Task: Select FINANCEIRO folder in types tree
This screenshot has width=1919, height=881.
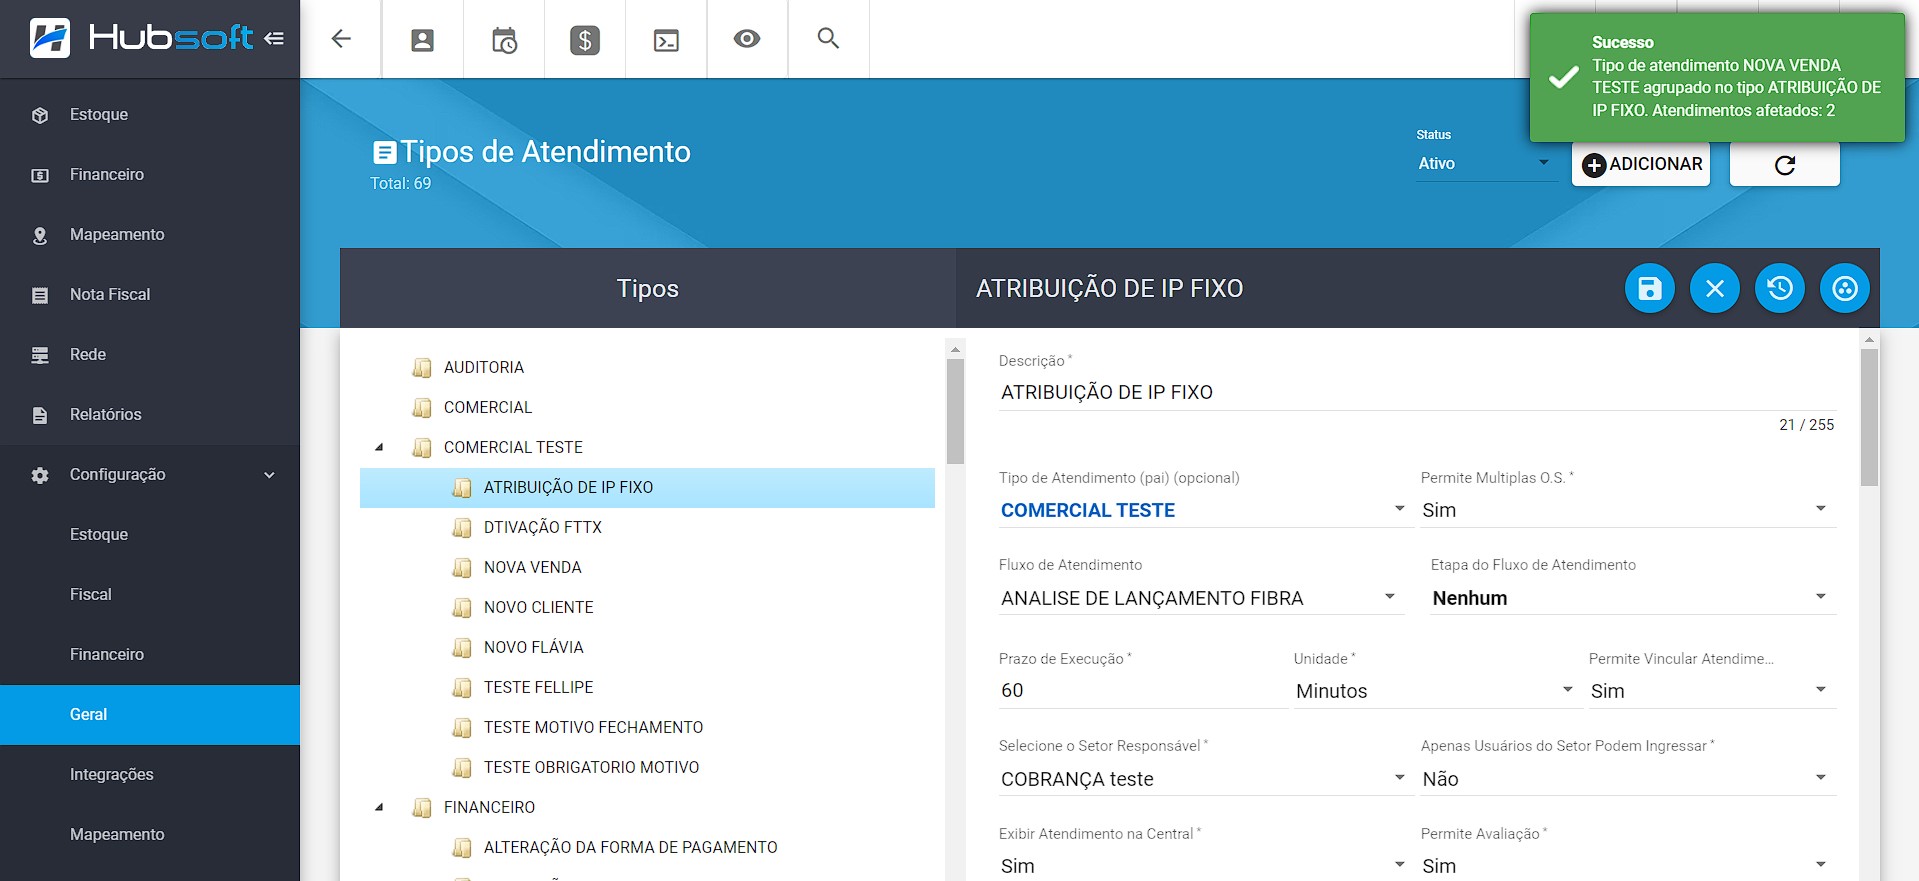Action: pos(490,807)
